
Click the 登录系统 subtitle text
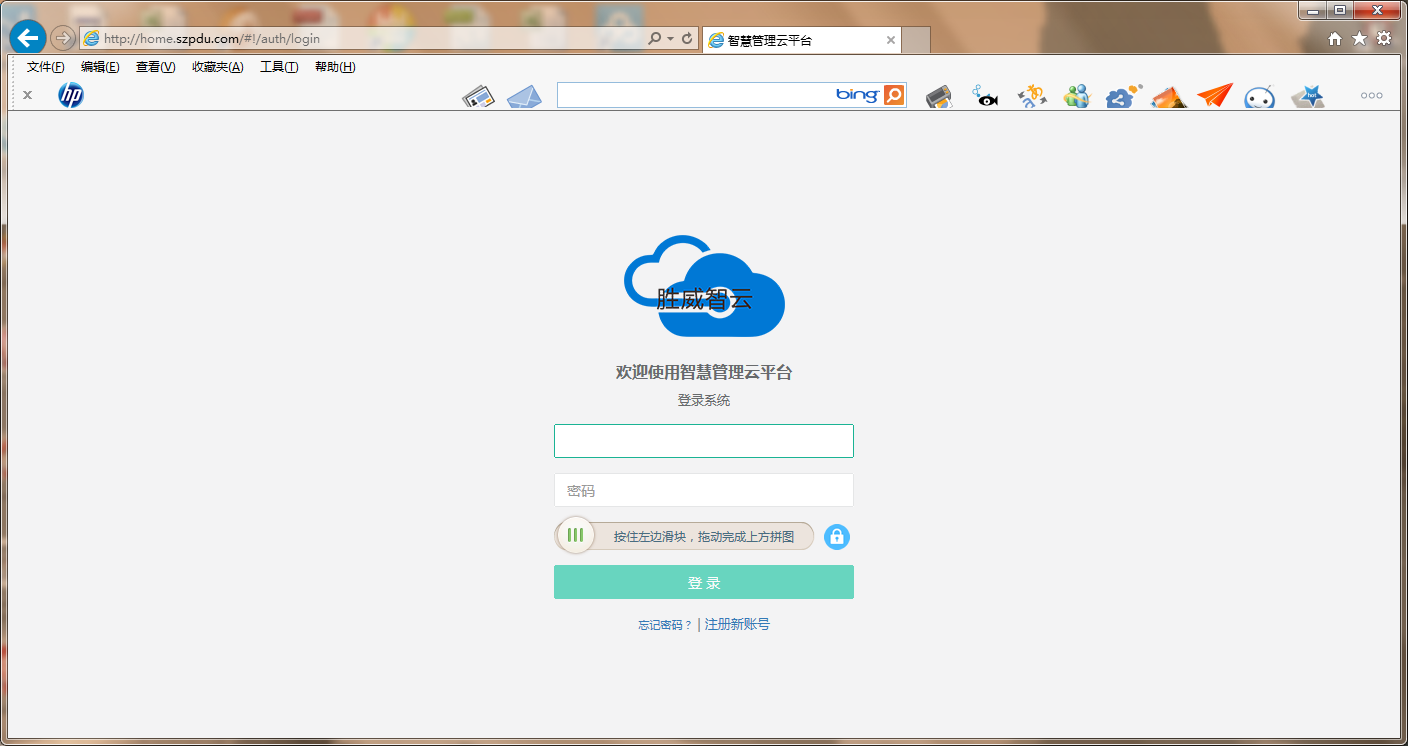[x=704, y=400]
